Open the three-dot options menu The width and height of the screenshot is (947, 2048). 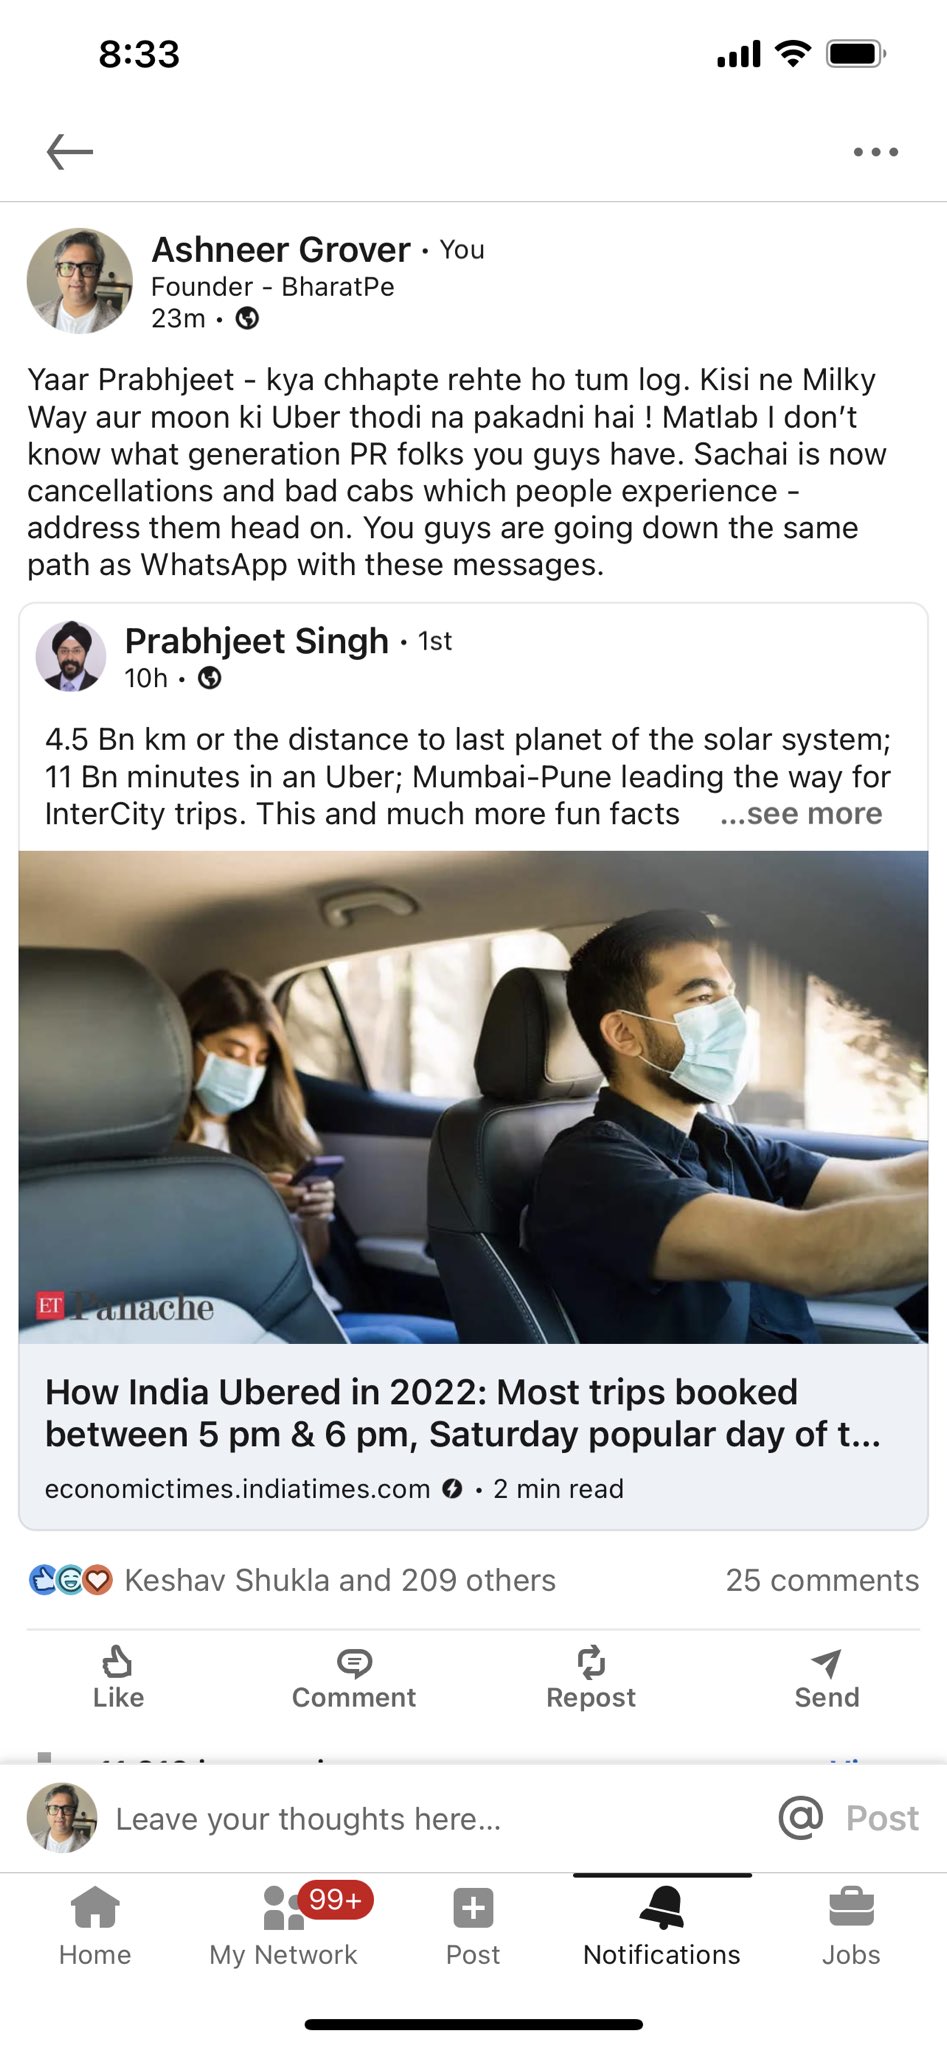pos(876,152)
